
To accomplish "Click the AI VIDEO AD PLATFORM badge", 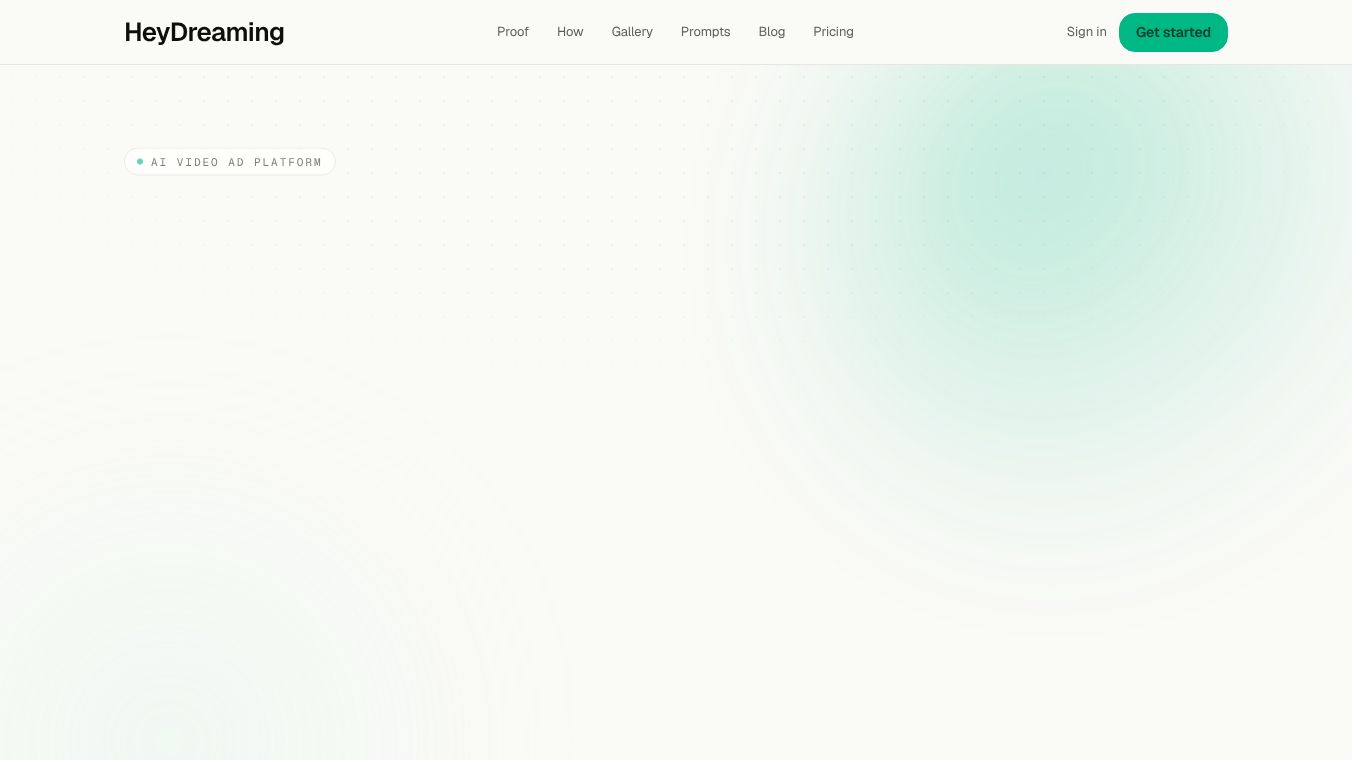I will point(230,162).
